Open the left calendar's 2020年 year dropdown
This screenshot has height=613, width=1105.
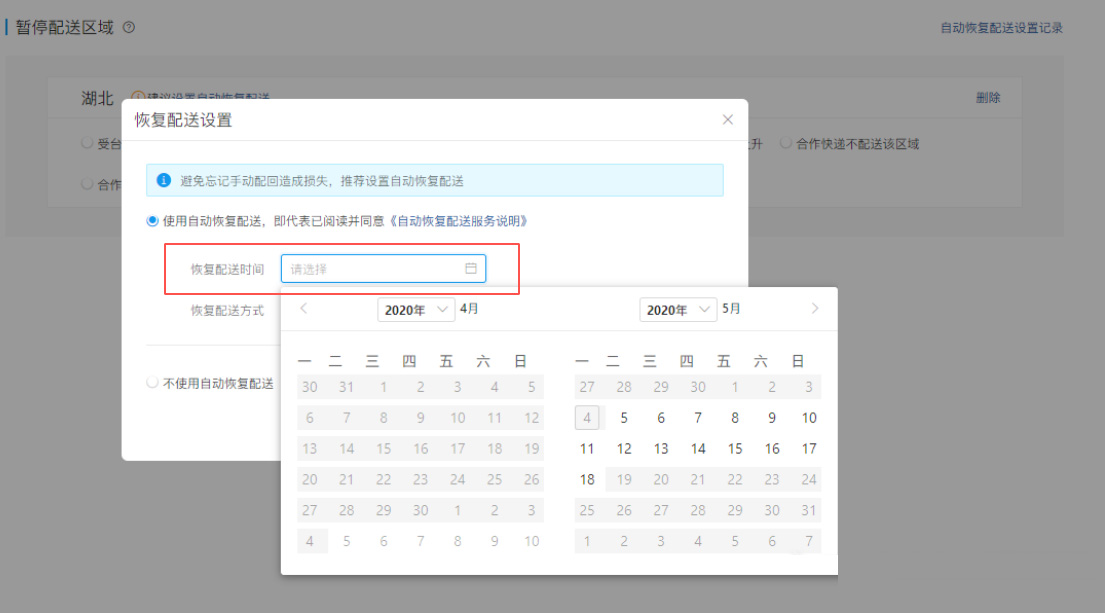[x=415, y=309]
